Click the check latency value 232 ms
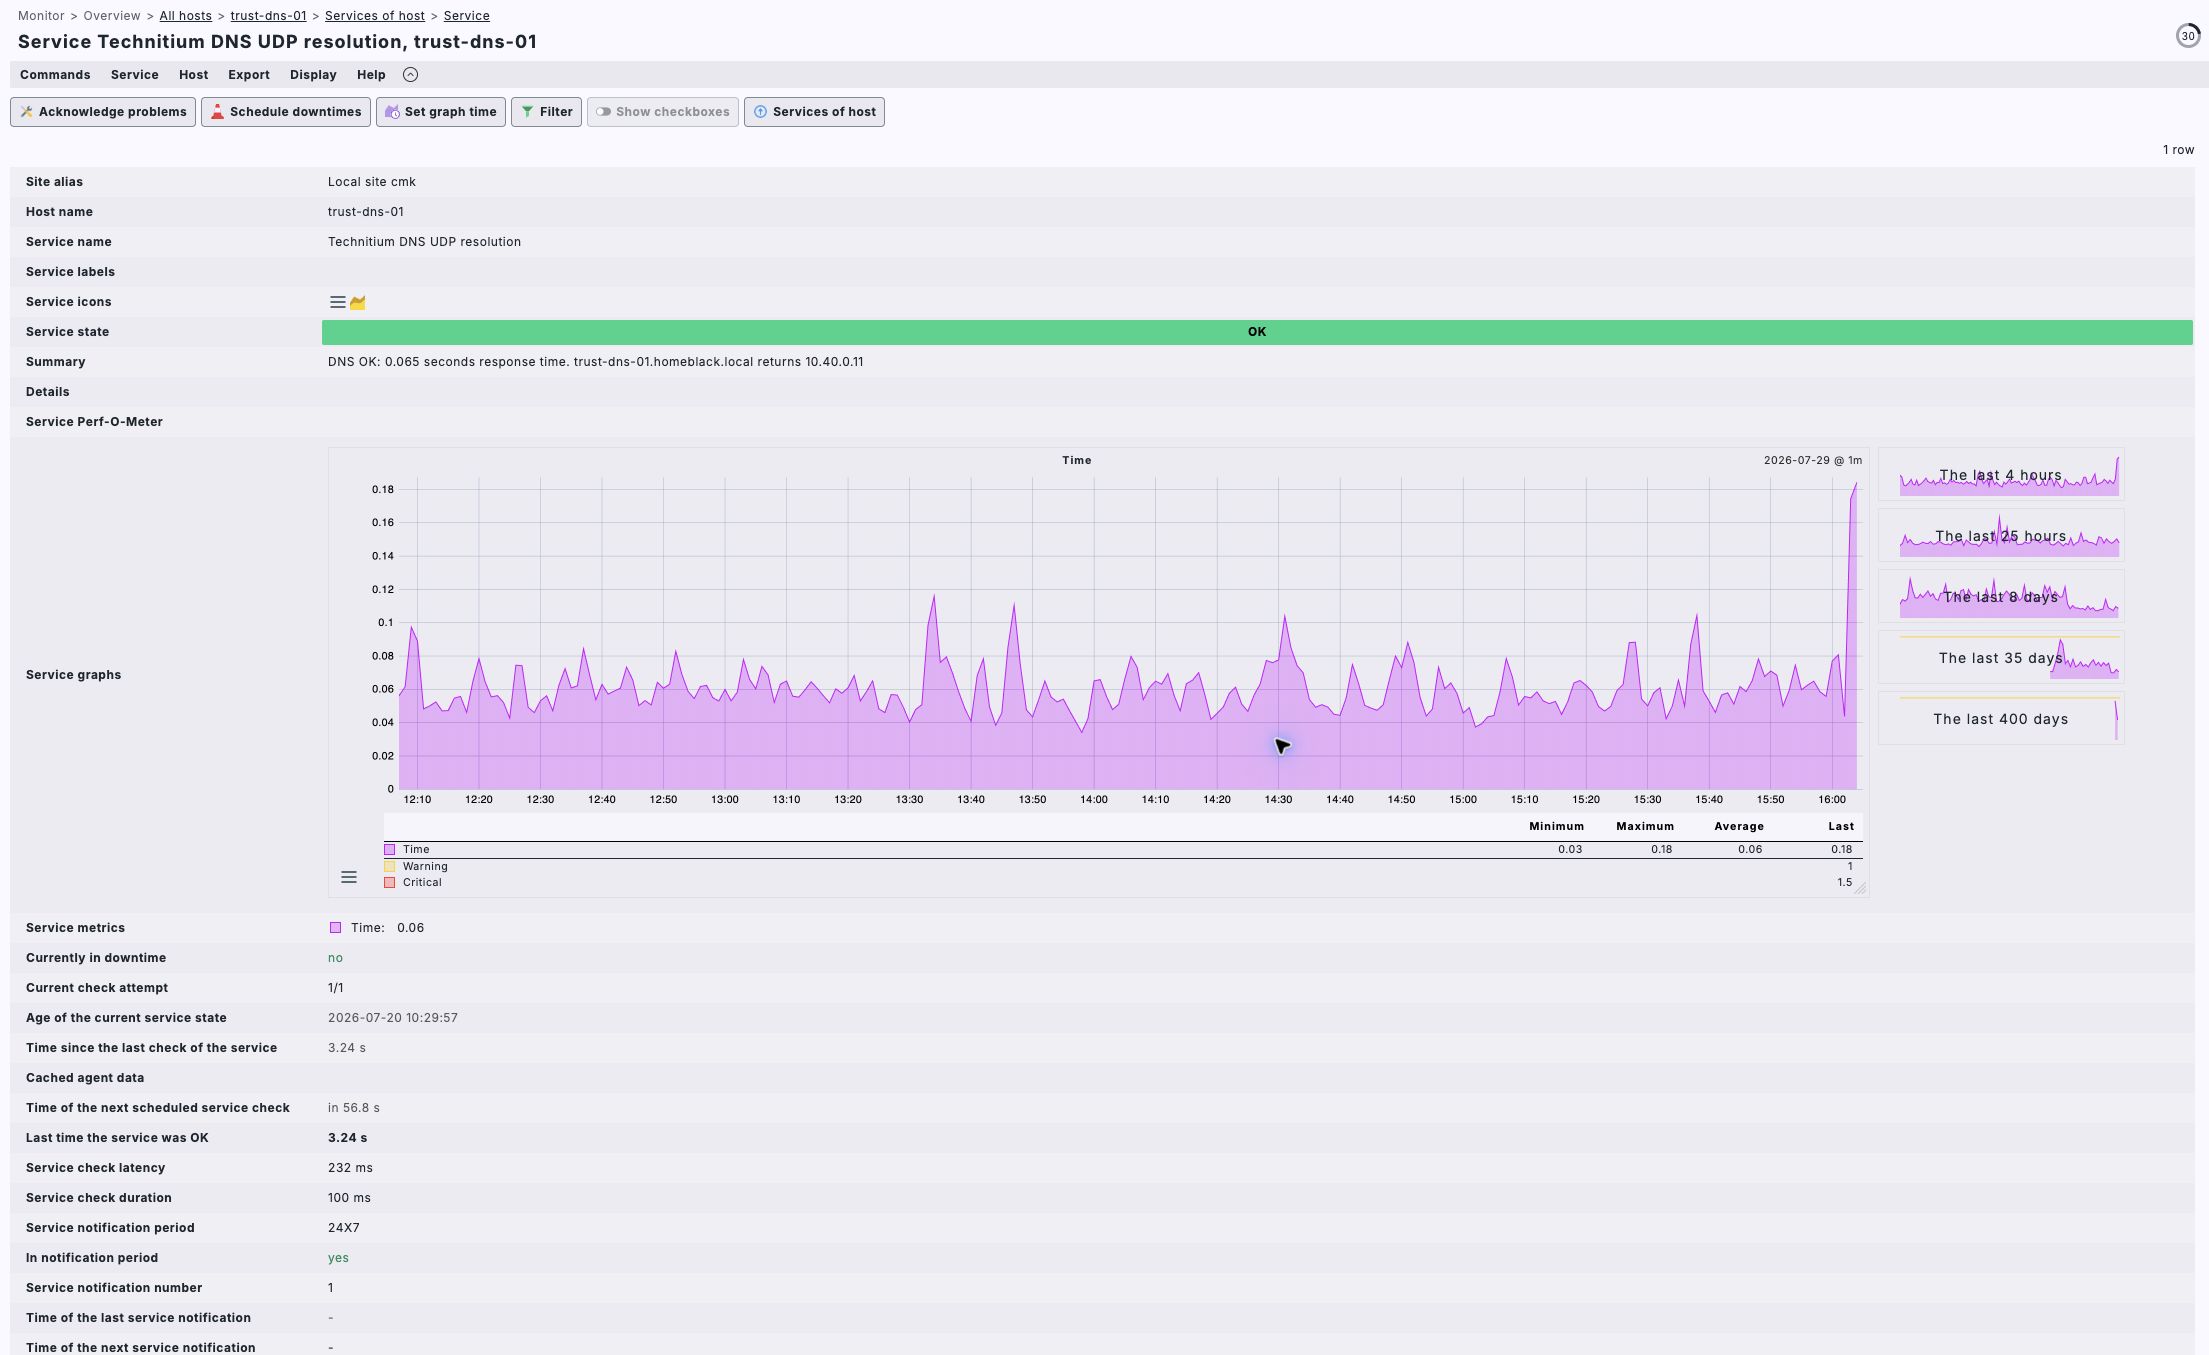This screenshot has height=1355, width=2209. pyautogui.click(x=350, y=1168)
